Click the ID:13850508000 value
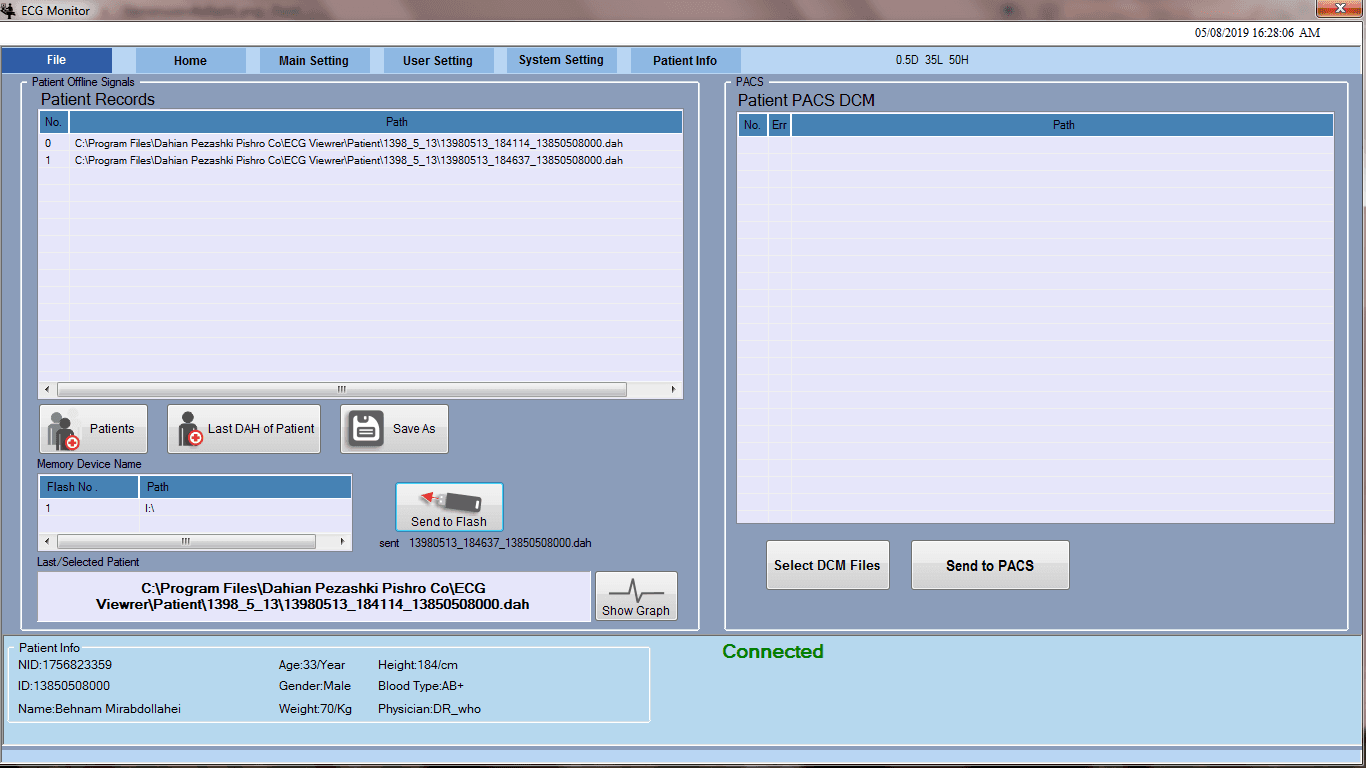This screenshot has height=768, width=1366. tap(64, 686)
